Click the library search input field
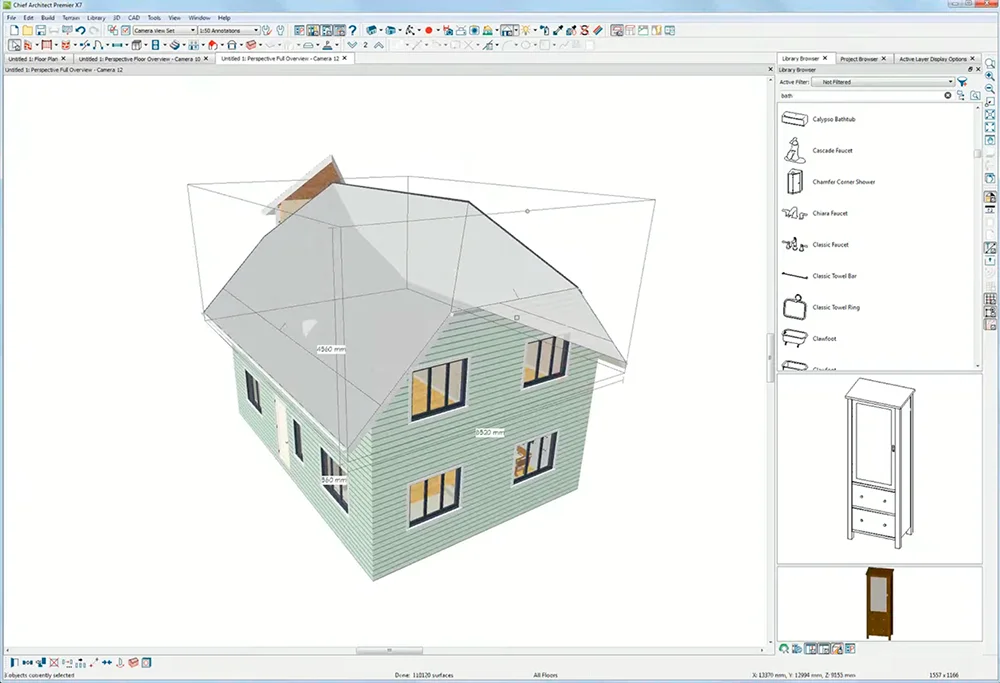The width and height of the screenshot is (1000, 683). pyautogui.click(x=860, y=96)
